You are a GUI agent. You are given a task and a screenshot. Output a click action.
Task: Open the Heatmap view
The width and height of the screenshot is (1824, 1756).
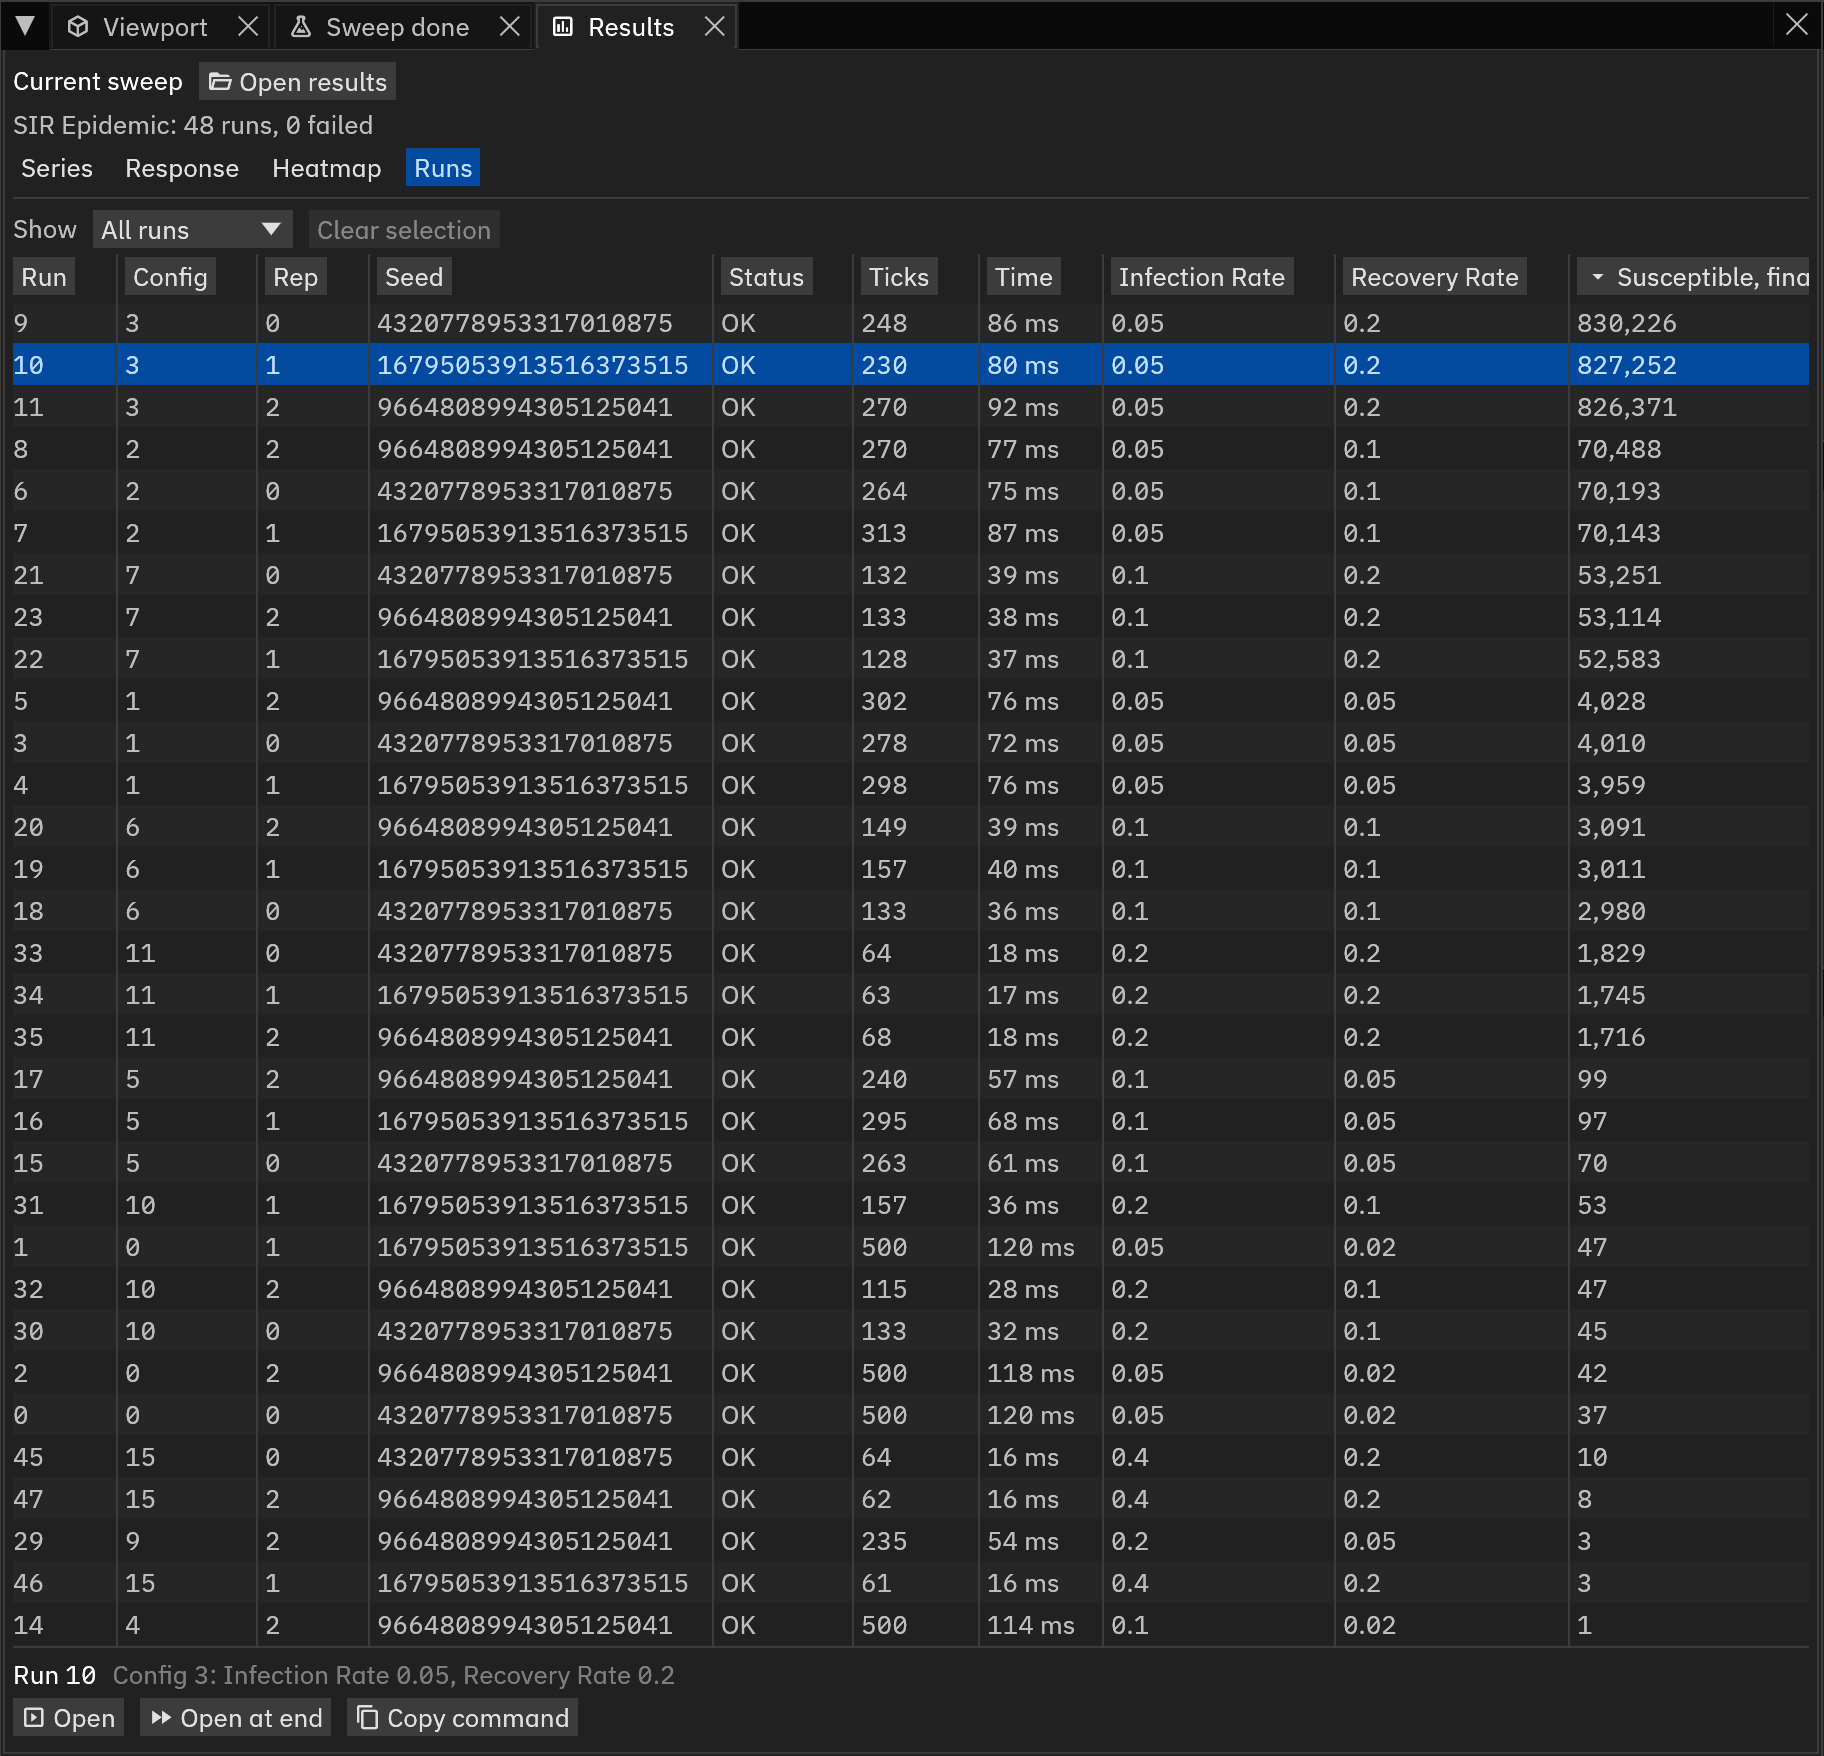(x=327, y=168)
